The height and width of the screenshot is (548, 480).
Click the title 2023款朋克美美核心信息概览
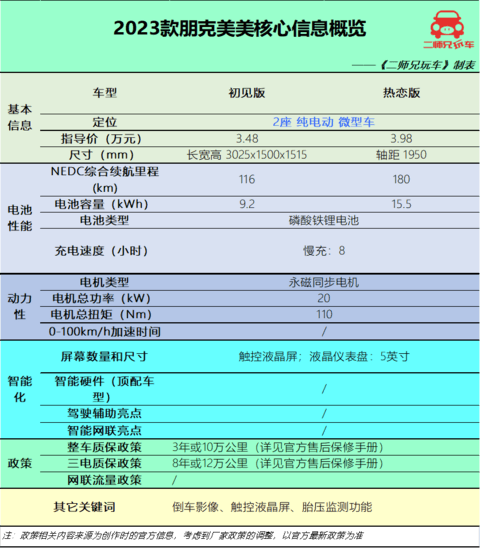240,28
